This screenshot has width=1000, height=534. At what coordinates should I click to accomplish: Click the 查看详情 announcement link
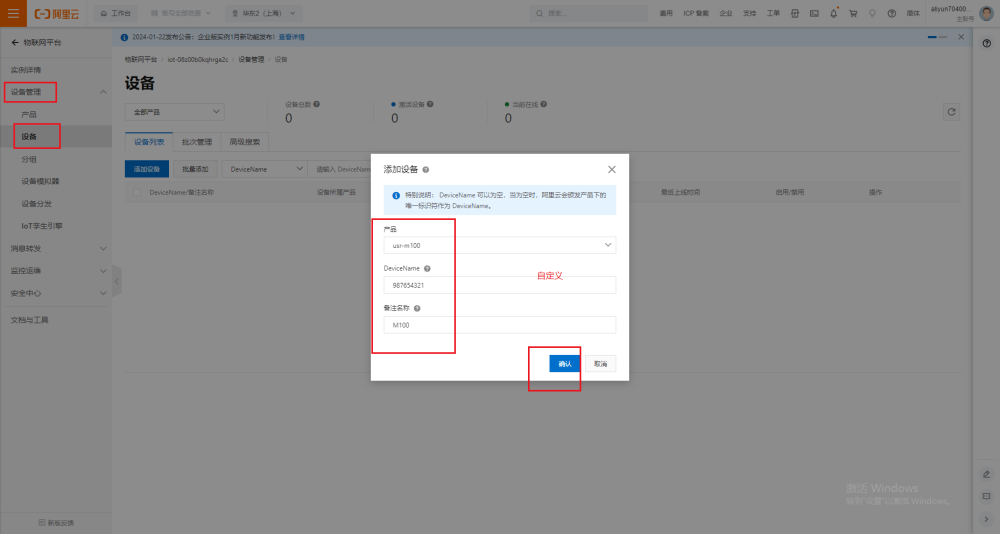(x=291, y=37)
